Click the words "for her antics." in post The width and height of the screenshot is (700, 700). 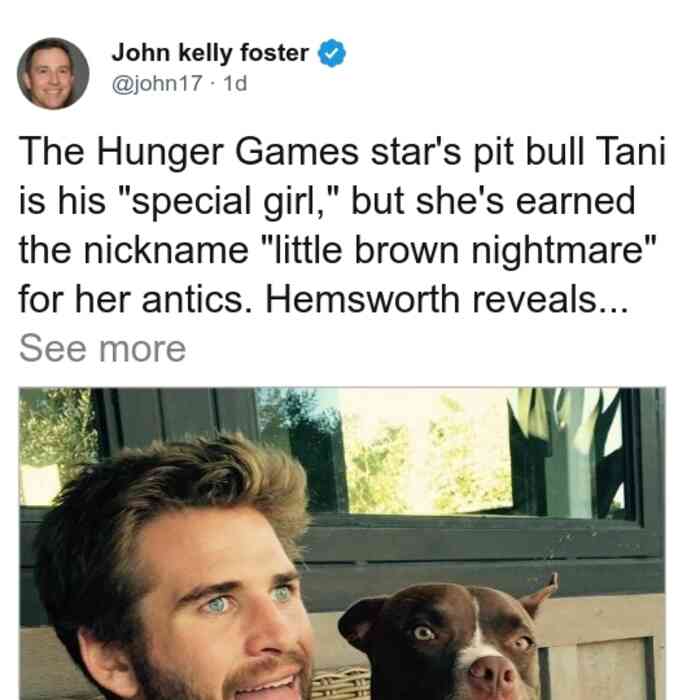(138, 300)
